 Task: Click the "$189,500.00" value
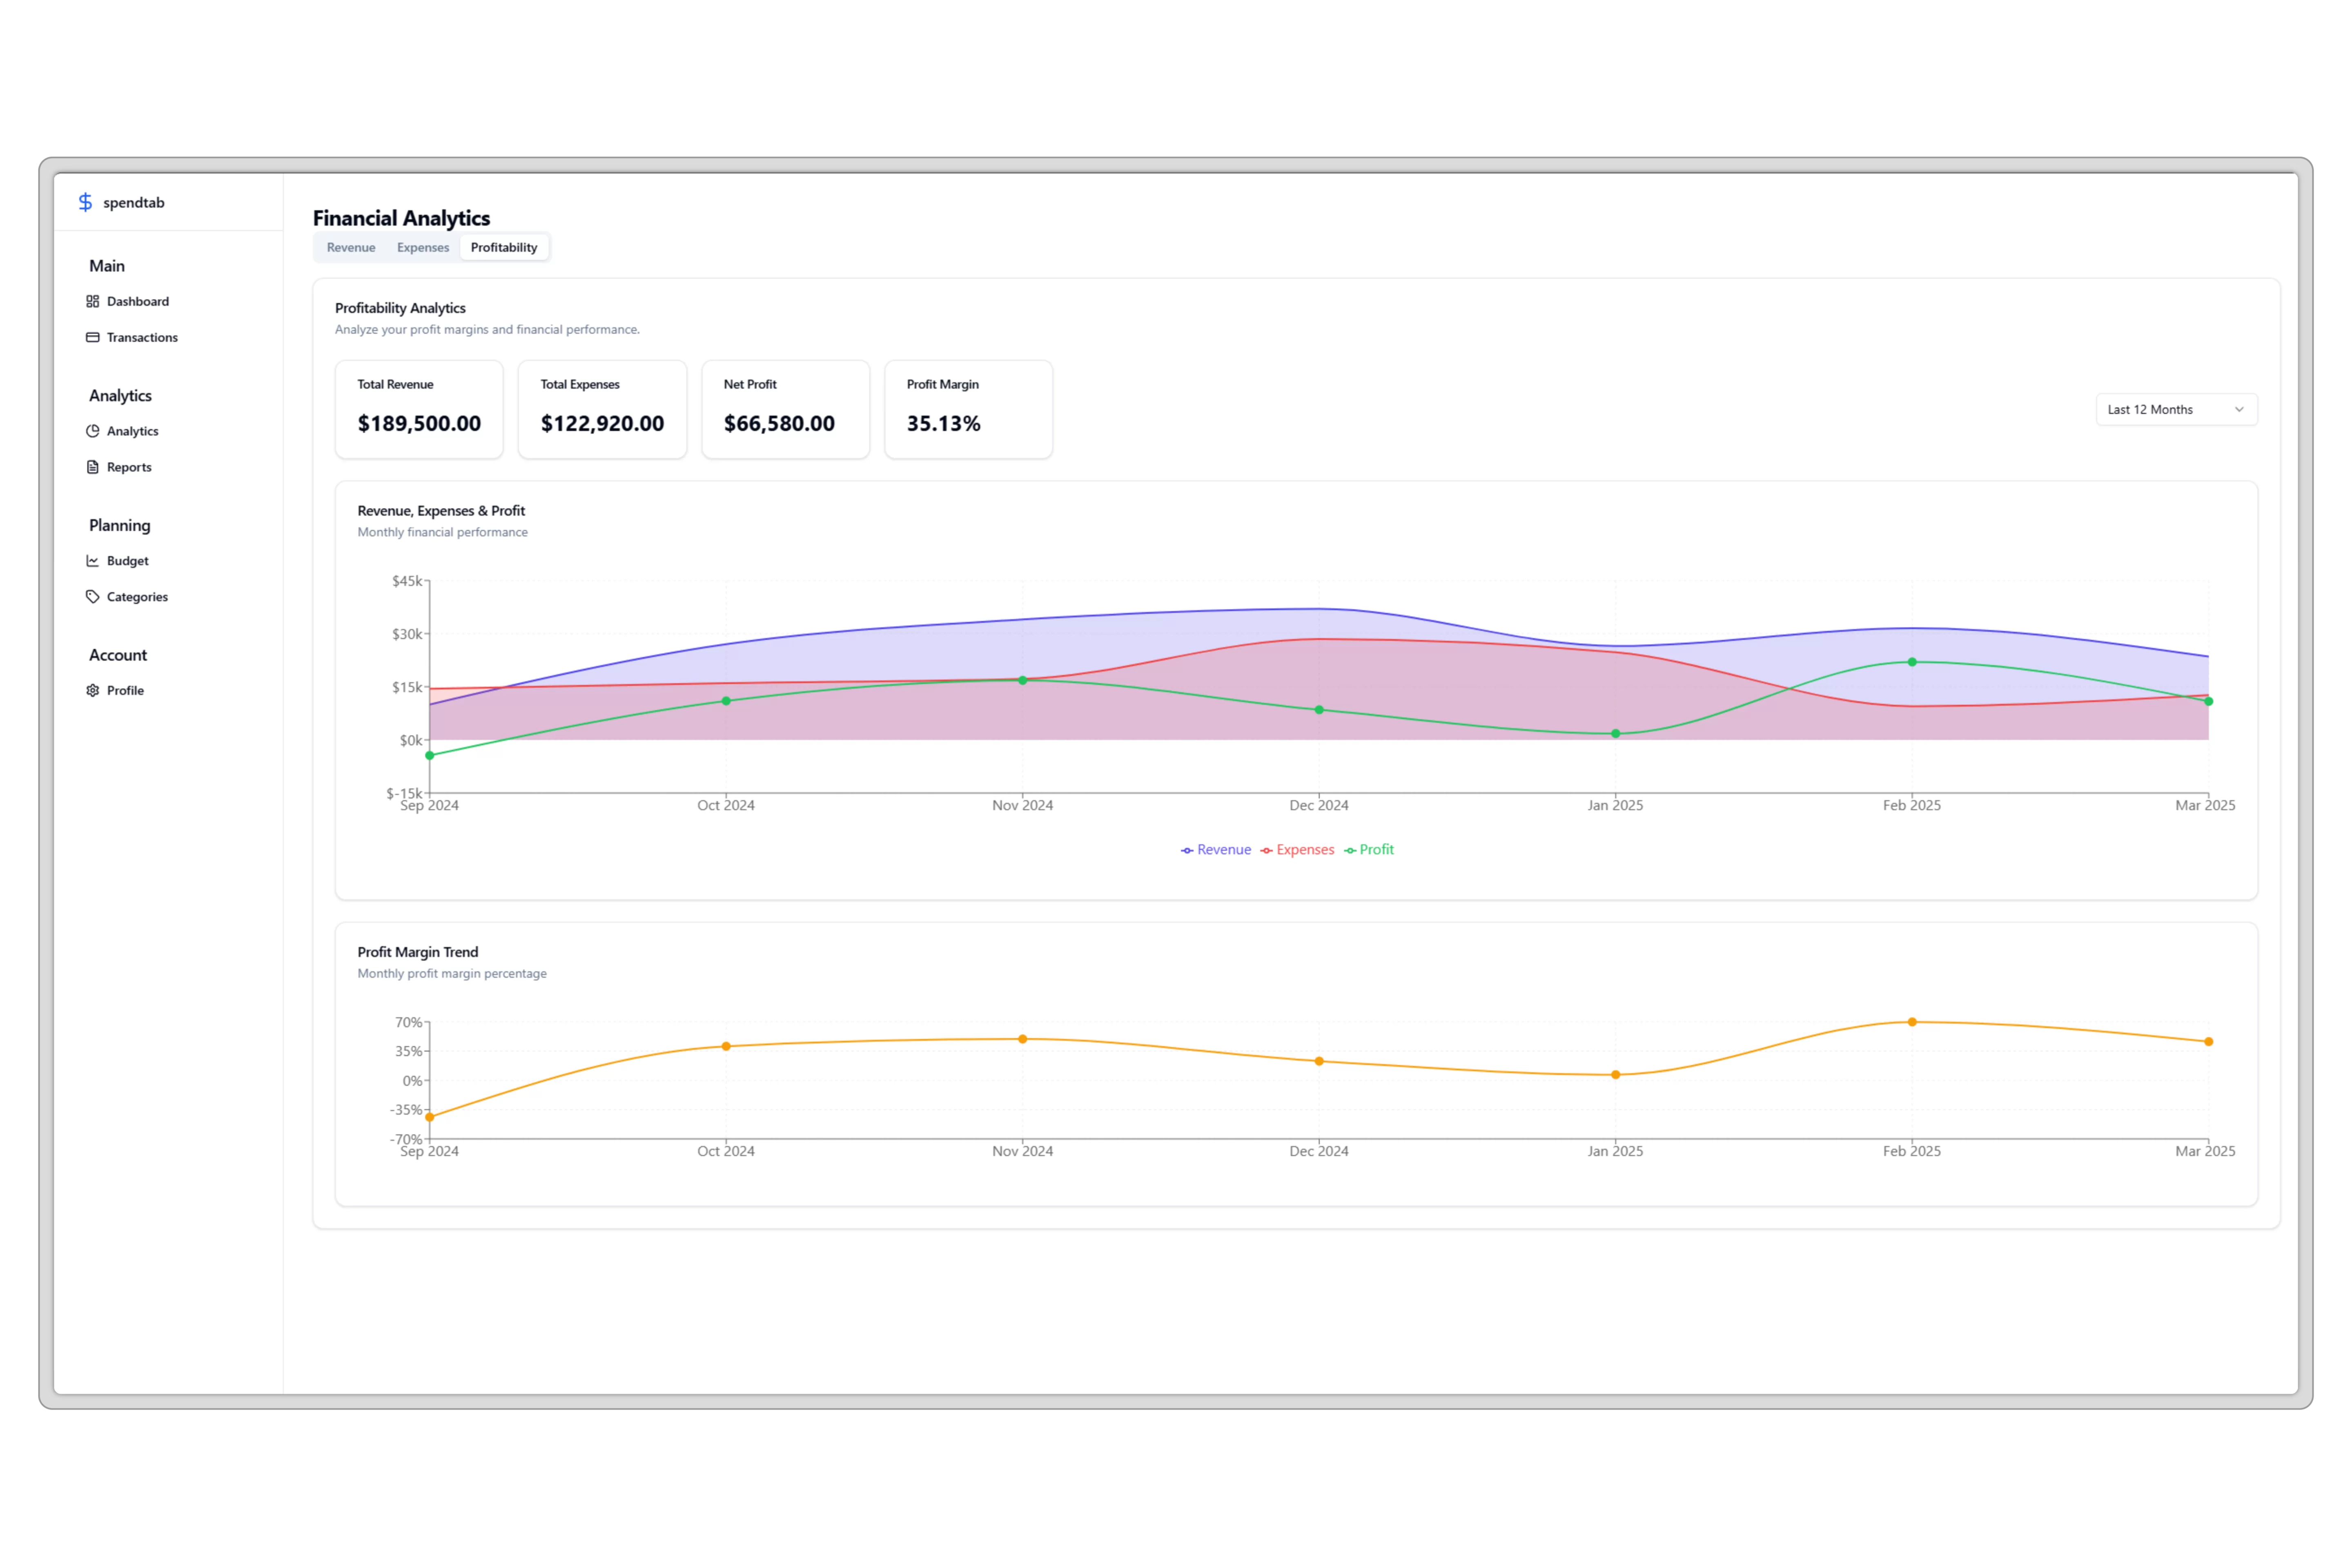419,423
